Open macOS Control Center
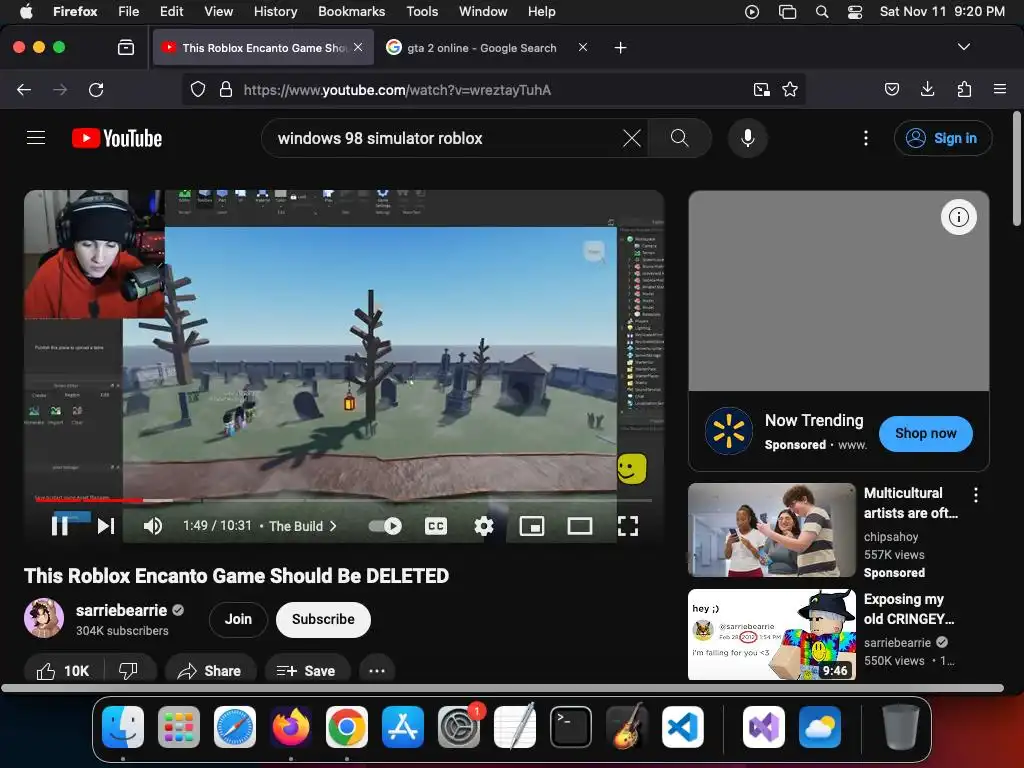This screenshot has width=1024, height=768. coord(854,12)
